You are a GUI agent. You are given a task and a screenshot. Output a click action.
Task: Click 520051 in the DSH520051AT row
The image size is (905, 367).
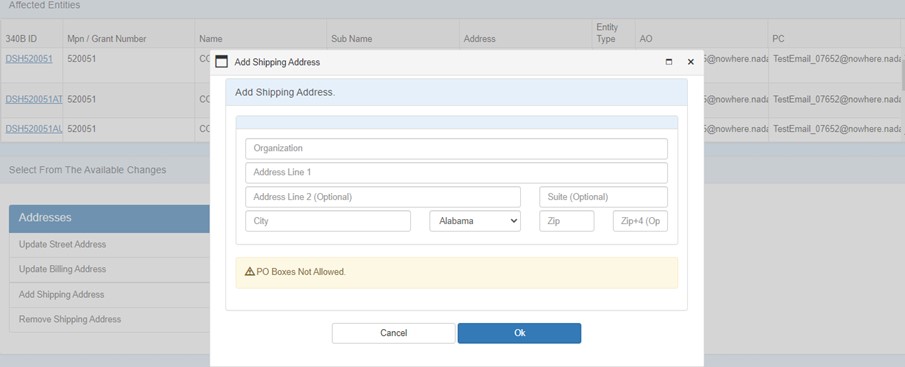(81, 99)
